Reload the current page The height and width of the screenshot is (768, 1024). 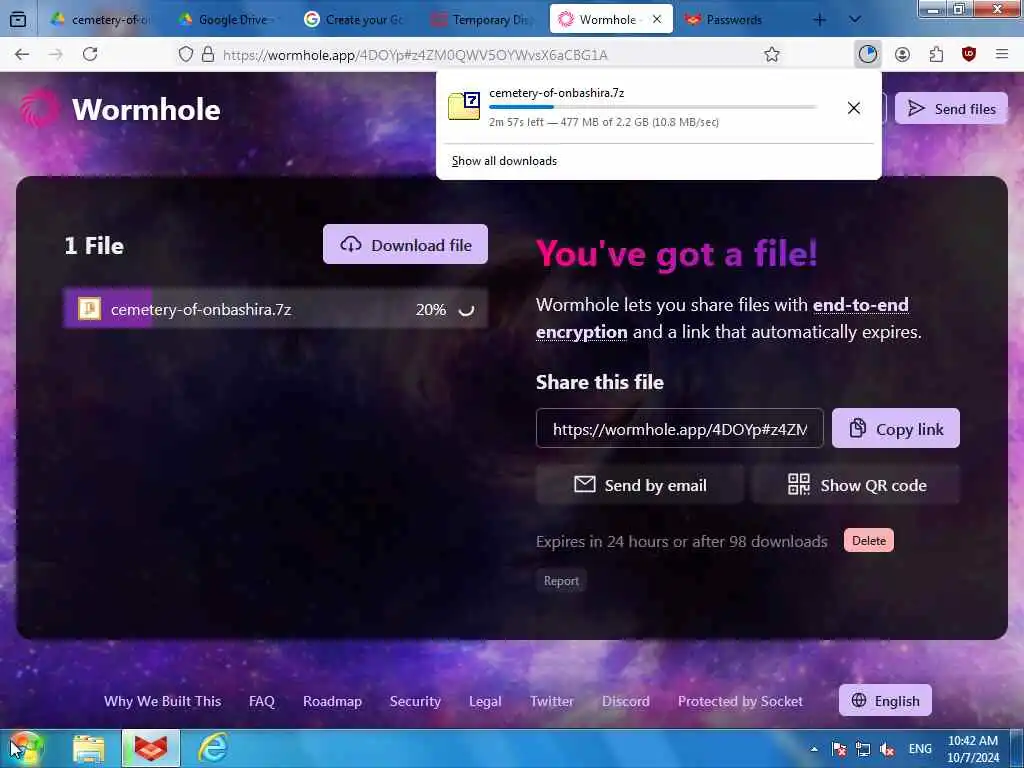(x=90, y=54)
